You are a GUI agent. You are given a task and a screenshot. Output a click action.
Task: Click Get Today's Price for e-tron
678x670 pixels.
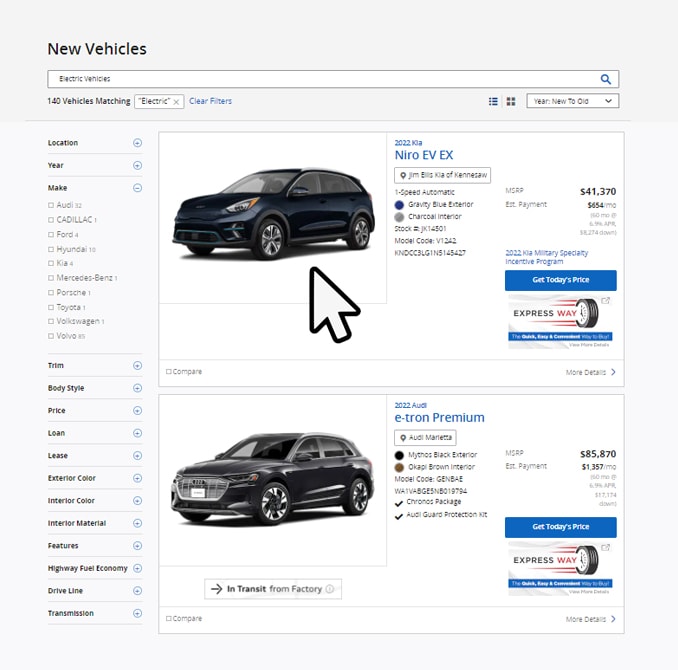pyautogui.click(x=561, y=527)
